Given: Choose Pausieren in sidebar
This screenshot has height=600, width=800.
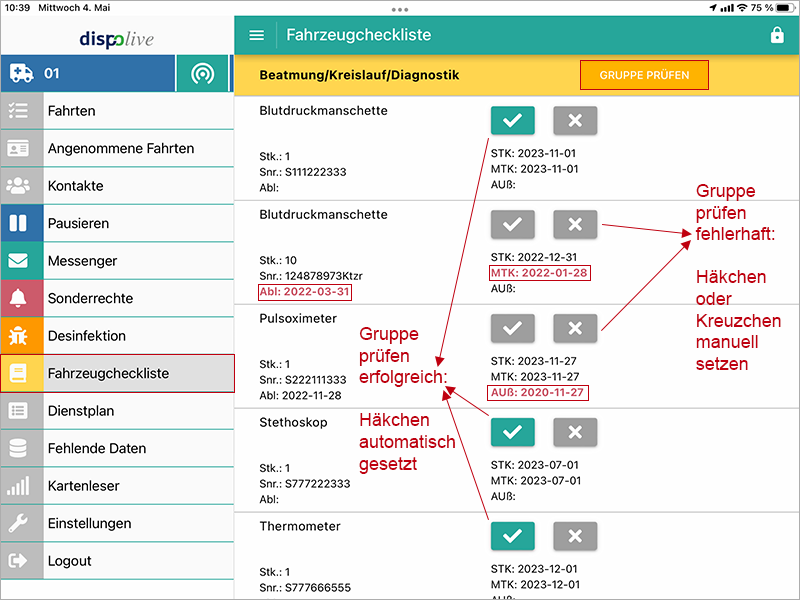Looking at the screenshot, I should (x=117, y=223).
